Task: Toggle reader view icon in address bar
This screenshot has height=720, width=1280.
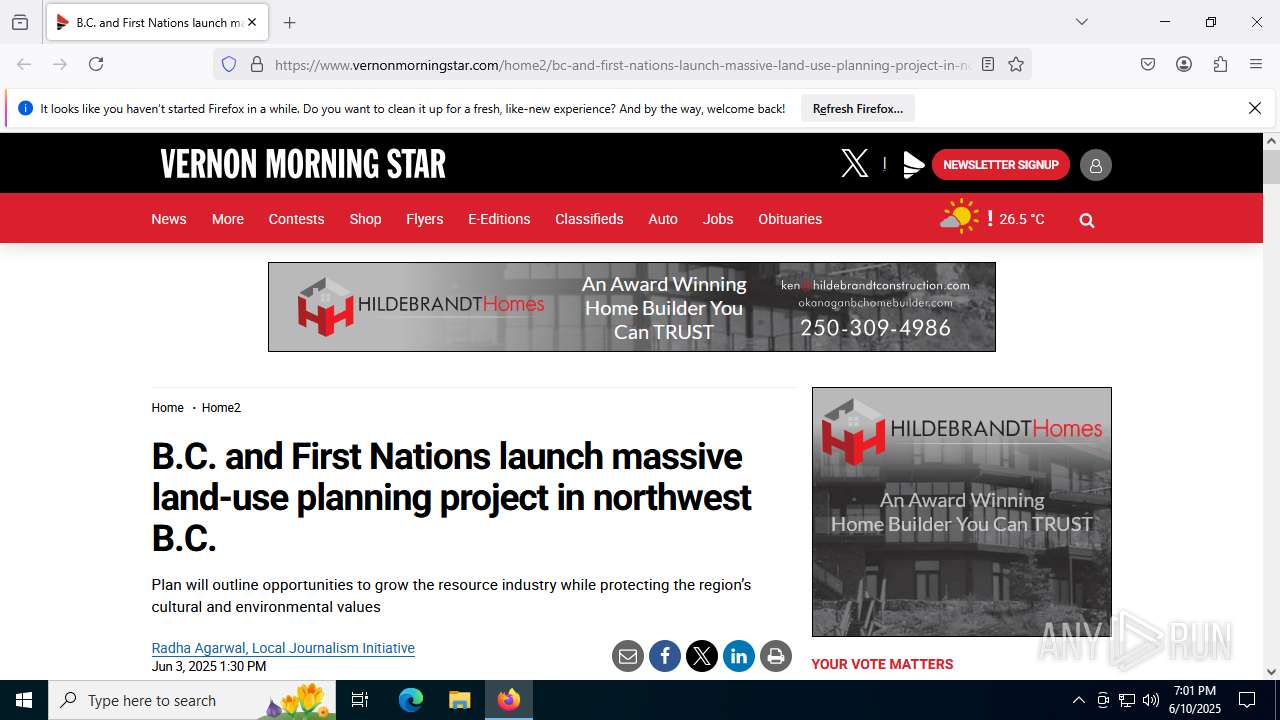Action: pyautogui.click(x=988, y=64)
